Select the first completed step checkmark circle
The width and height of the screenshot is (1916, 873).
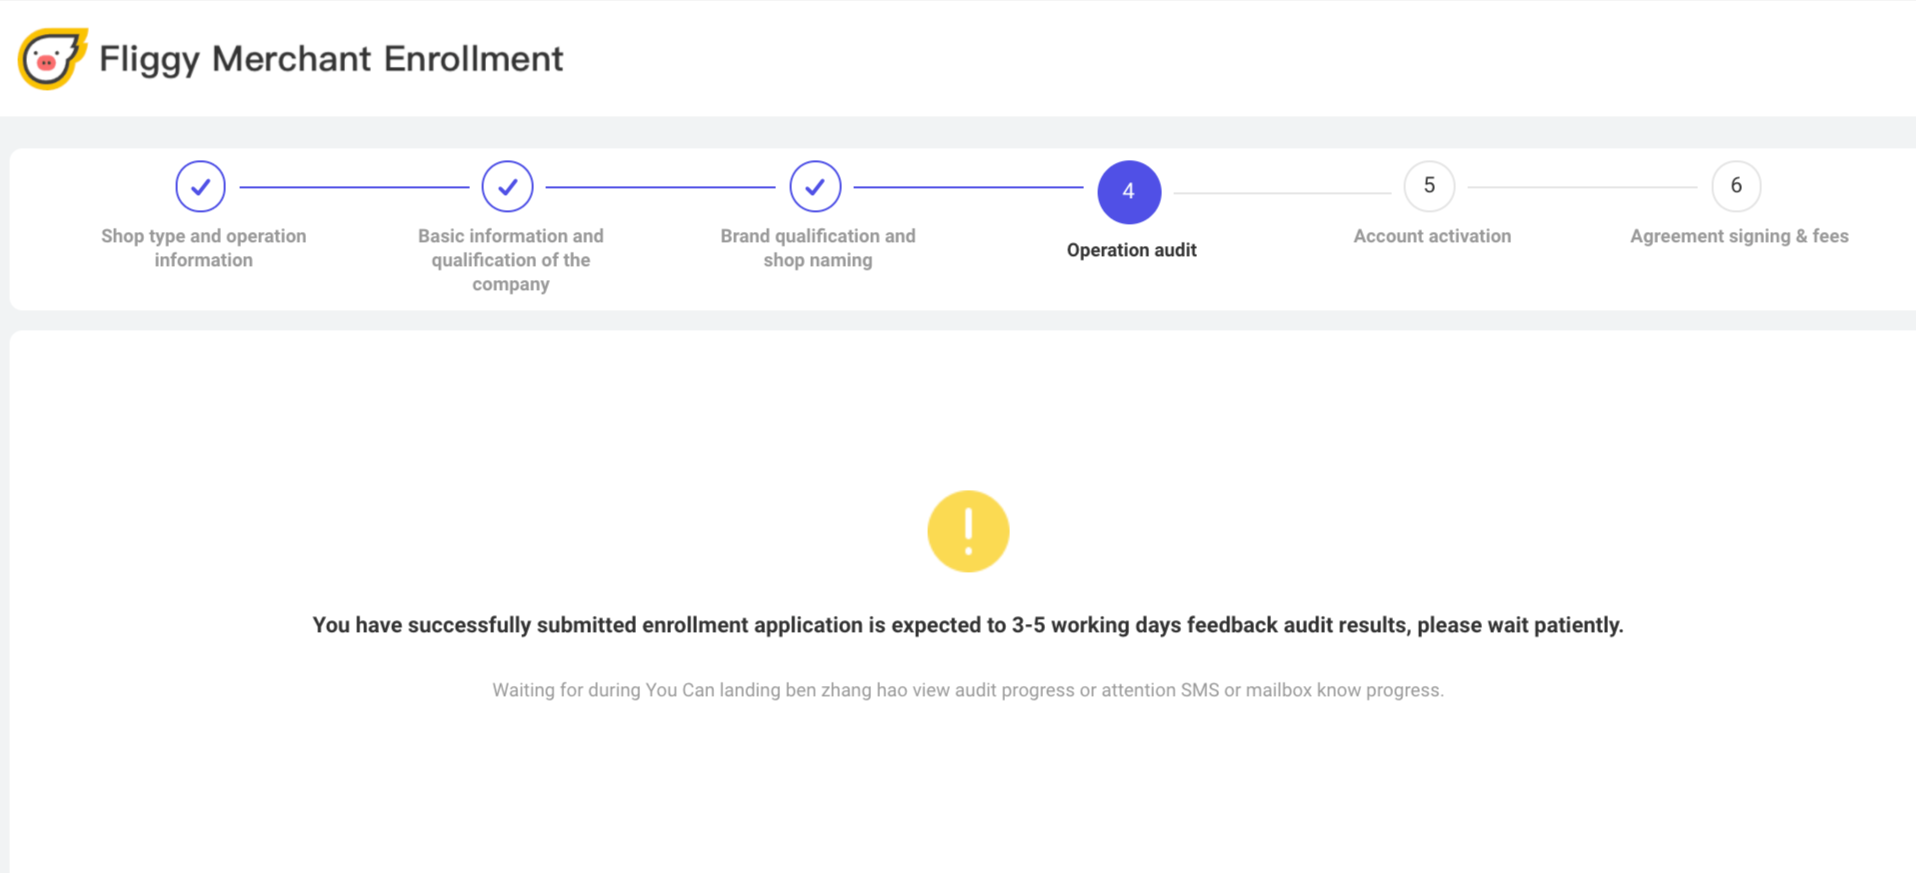(200, 186)
